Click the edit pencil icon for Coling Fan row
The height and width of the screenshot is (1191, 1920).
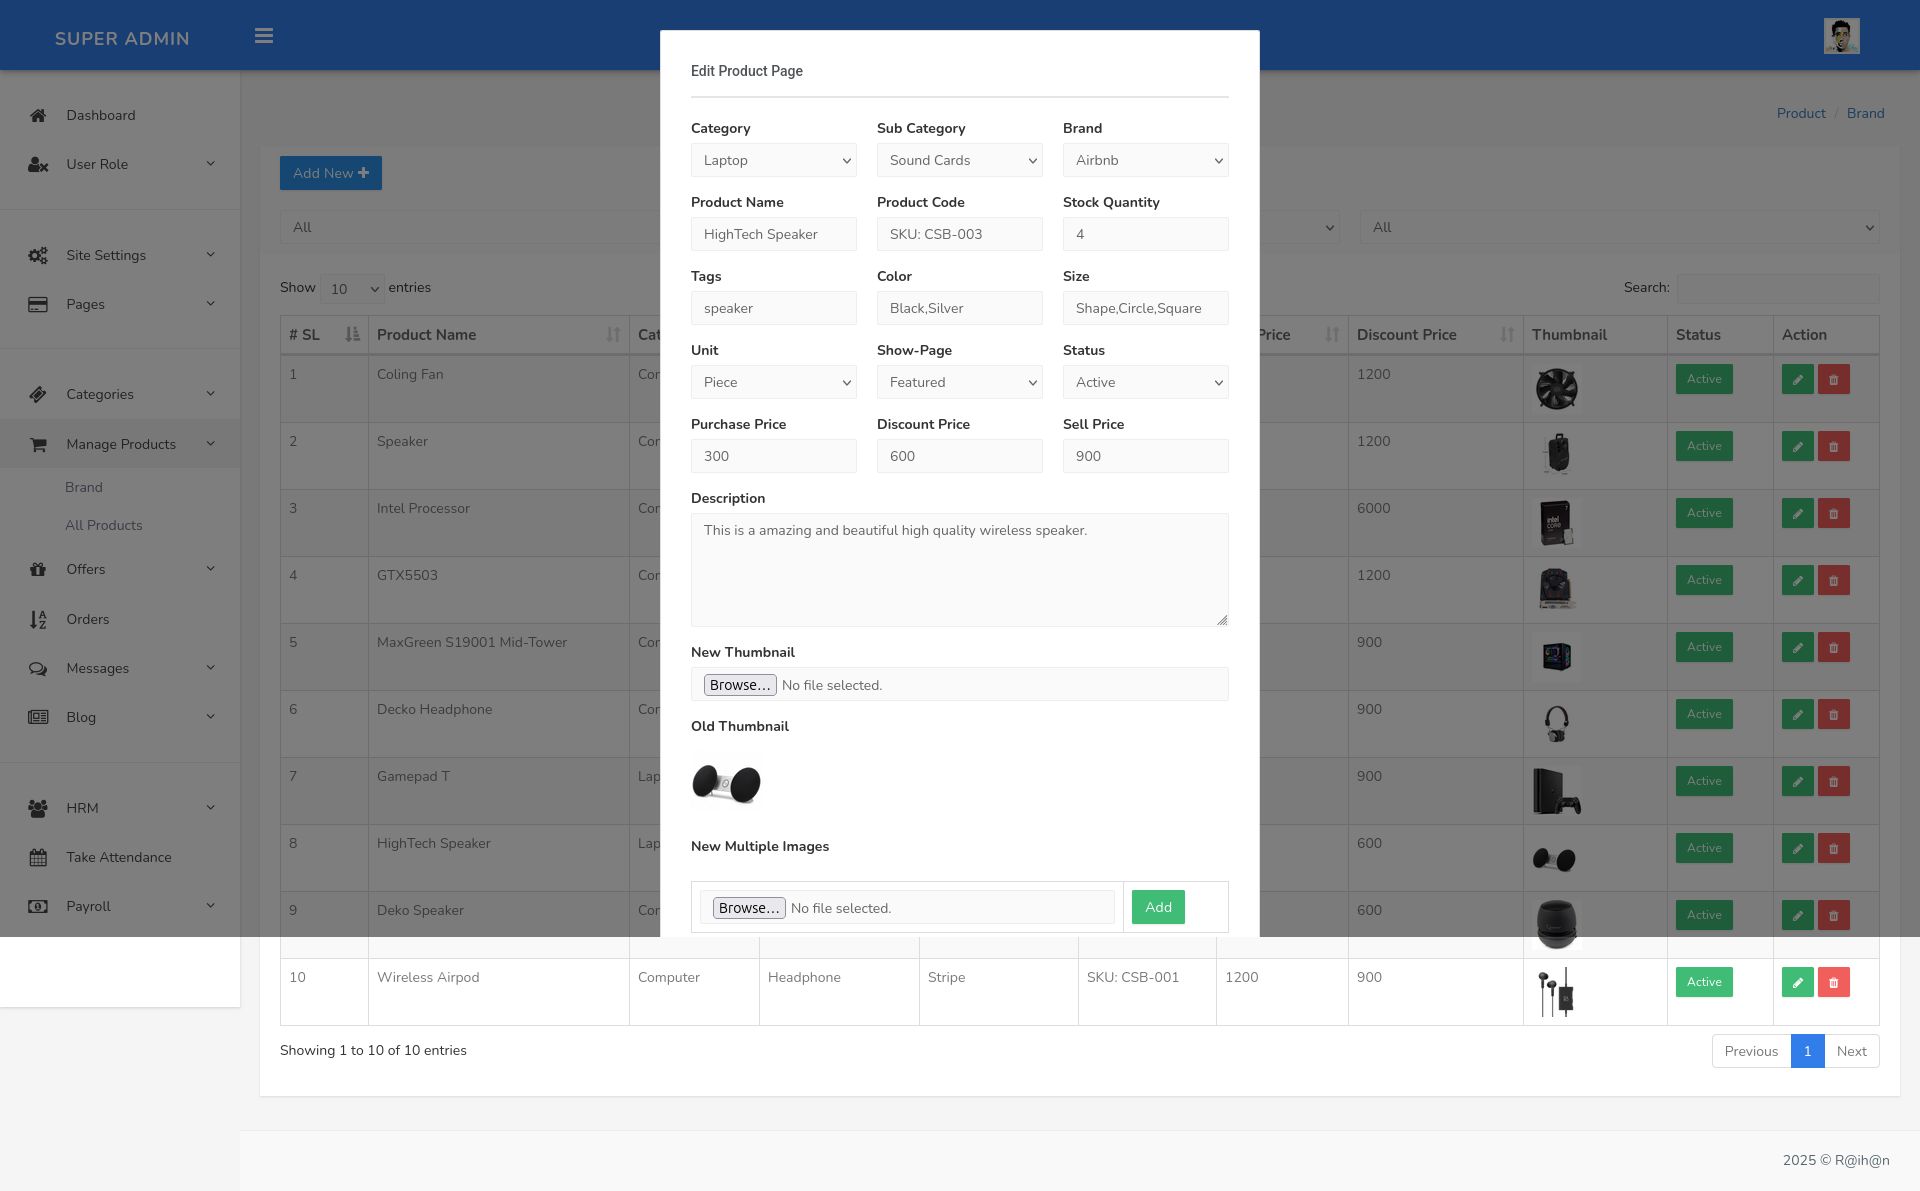pos(1797,380)
